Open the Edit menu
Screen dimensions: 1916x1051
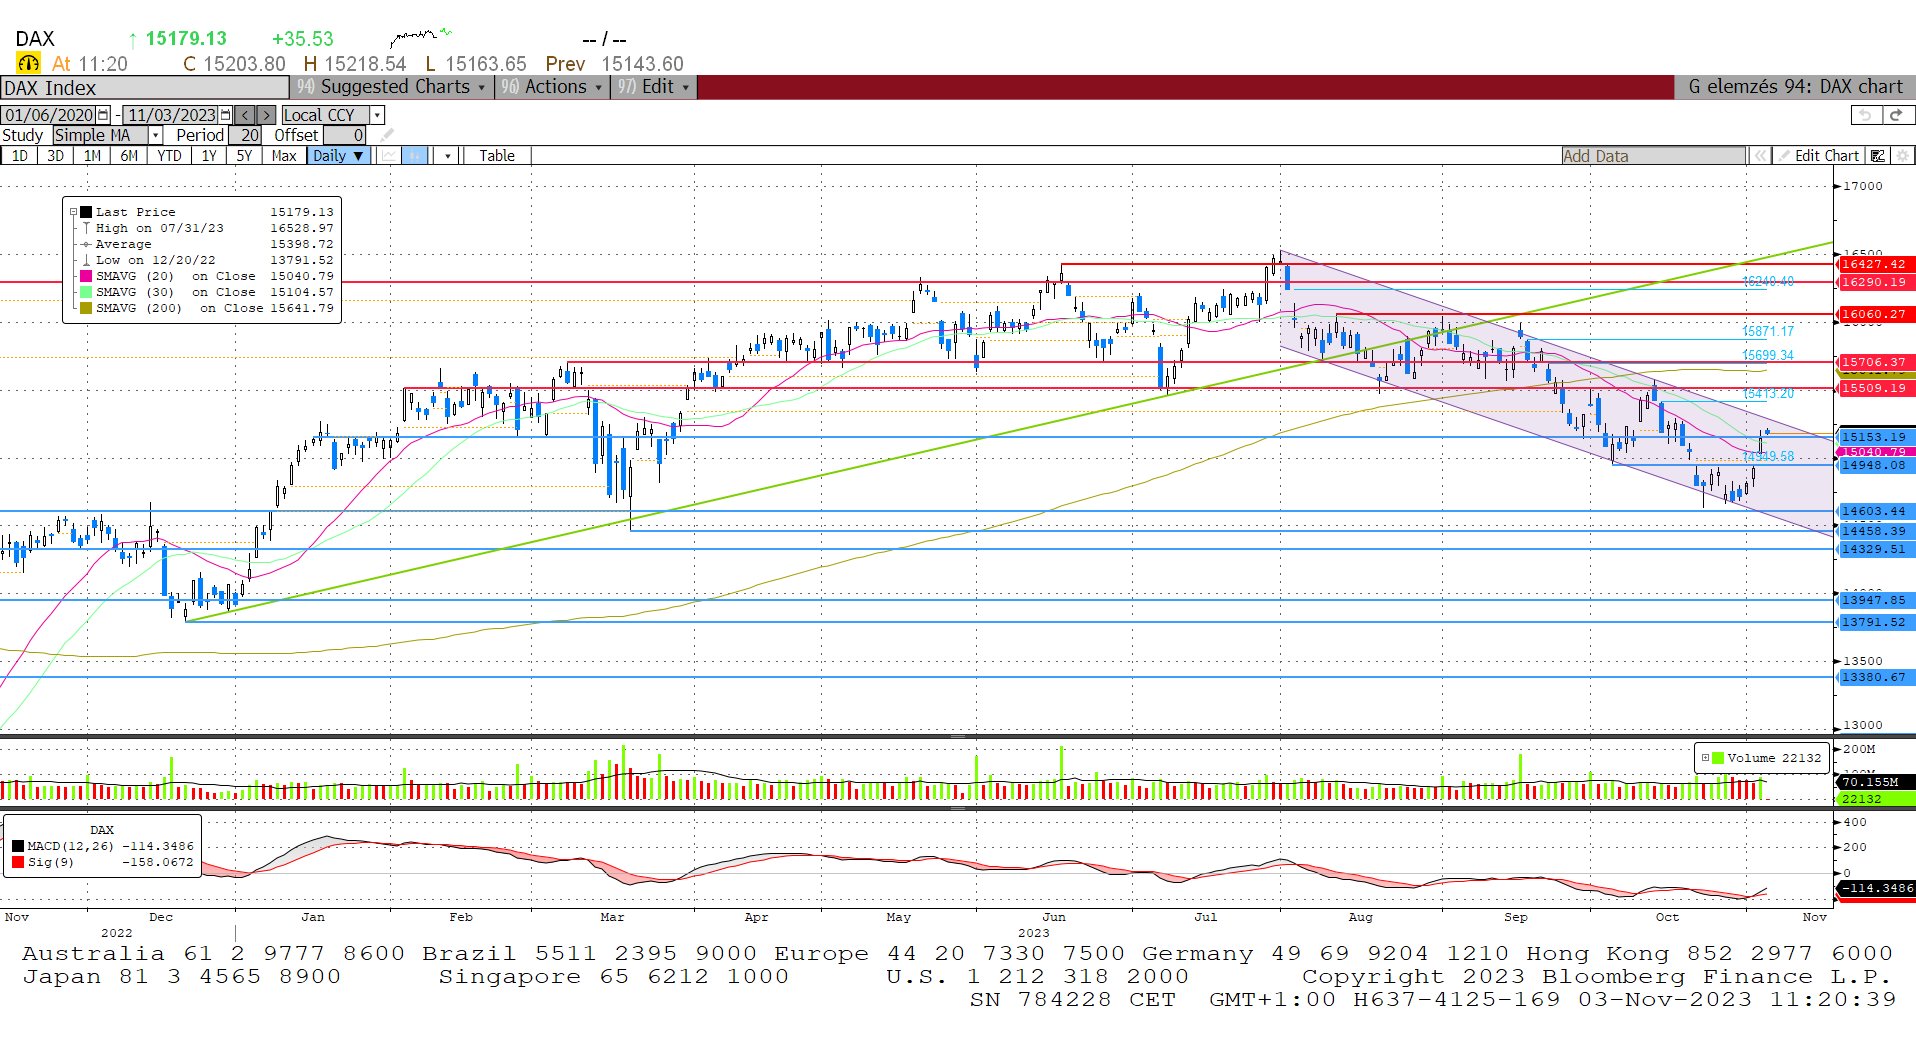click(653, 87)
